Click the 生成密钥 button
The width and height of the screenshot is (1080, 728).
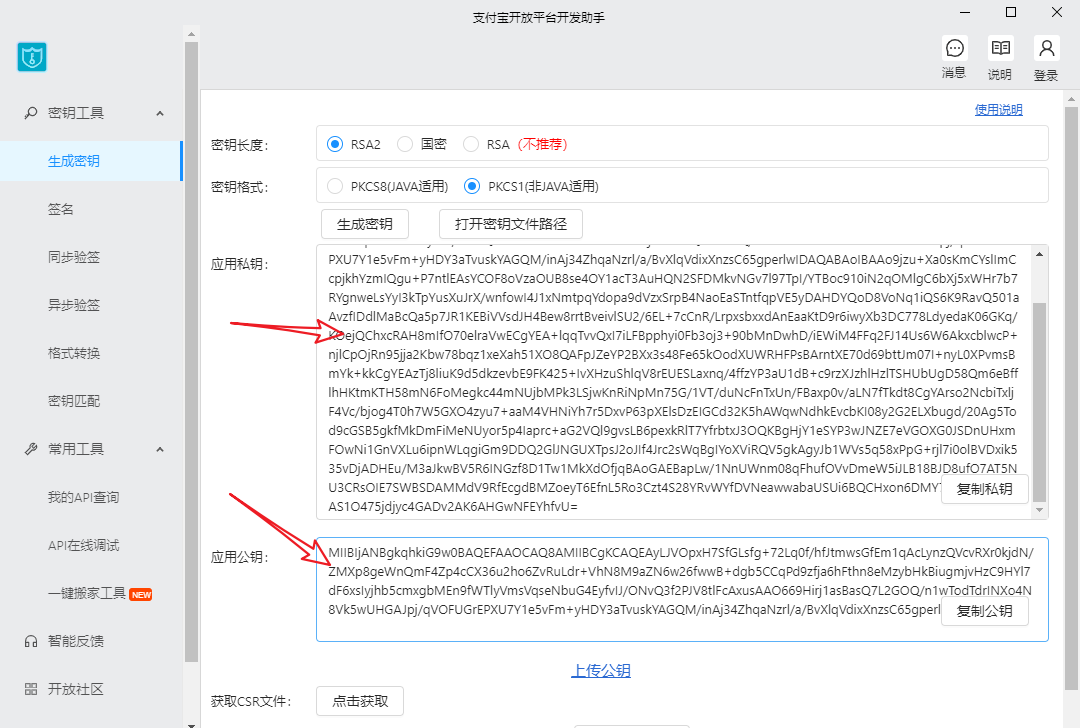tap(365, 224)
